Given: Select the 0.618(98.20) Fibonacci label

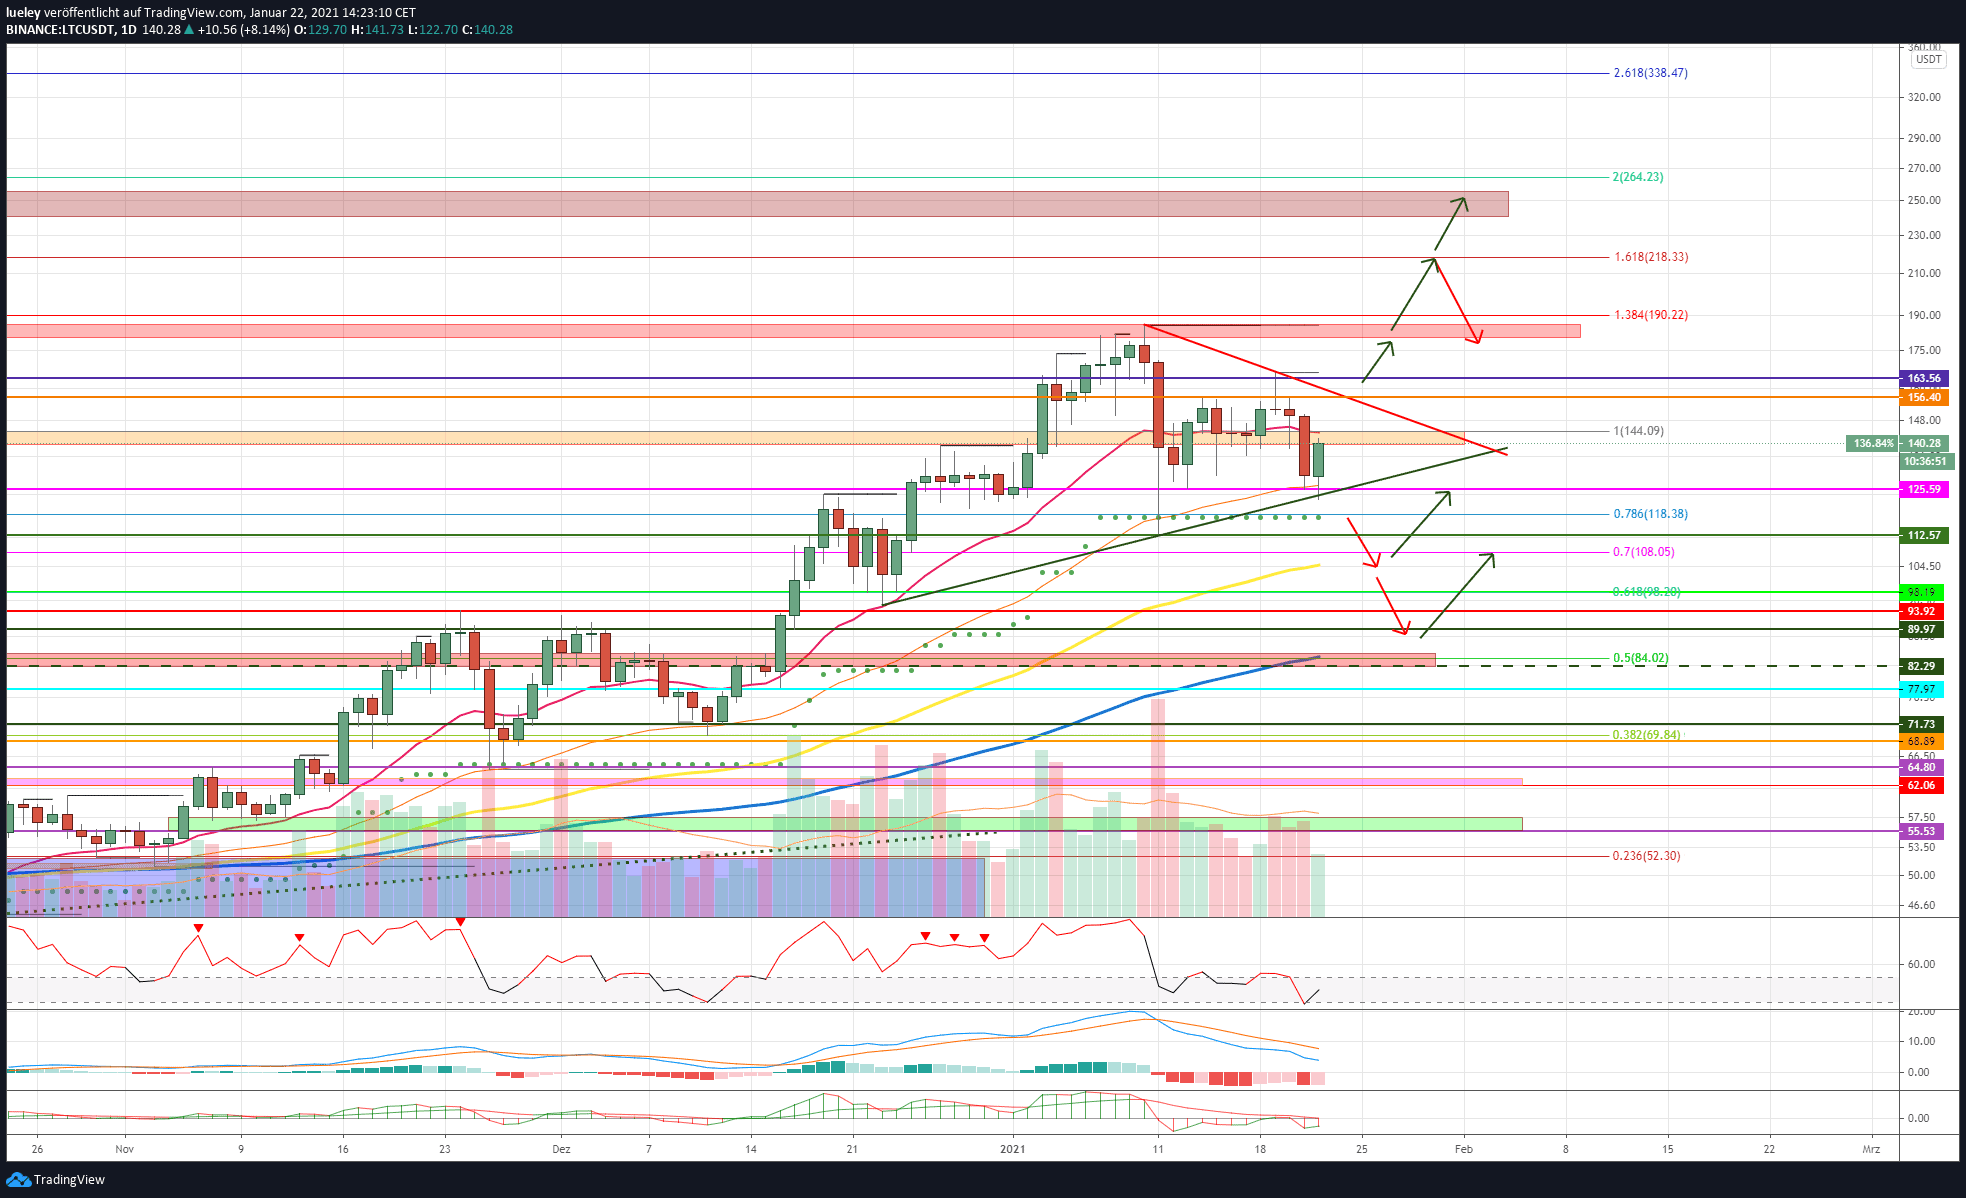Looking at the screenshot, I should click(1646, 592).
